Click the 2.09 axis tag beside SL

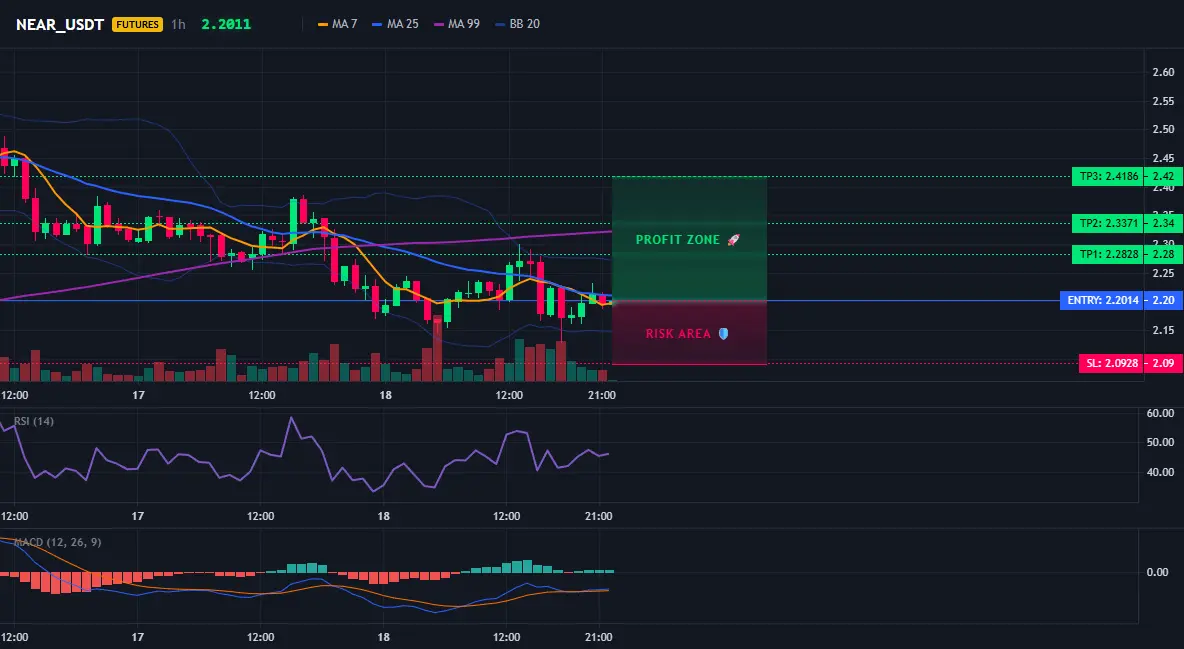(x=1164, y=363)
